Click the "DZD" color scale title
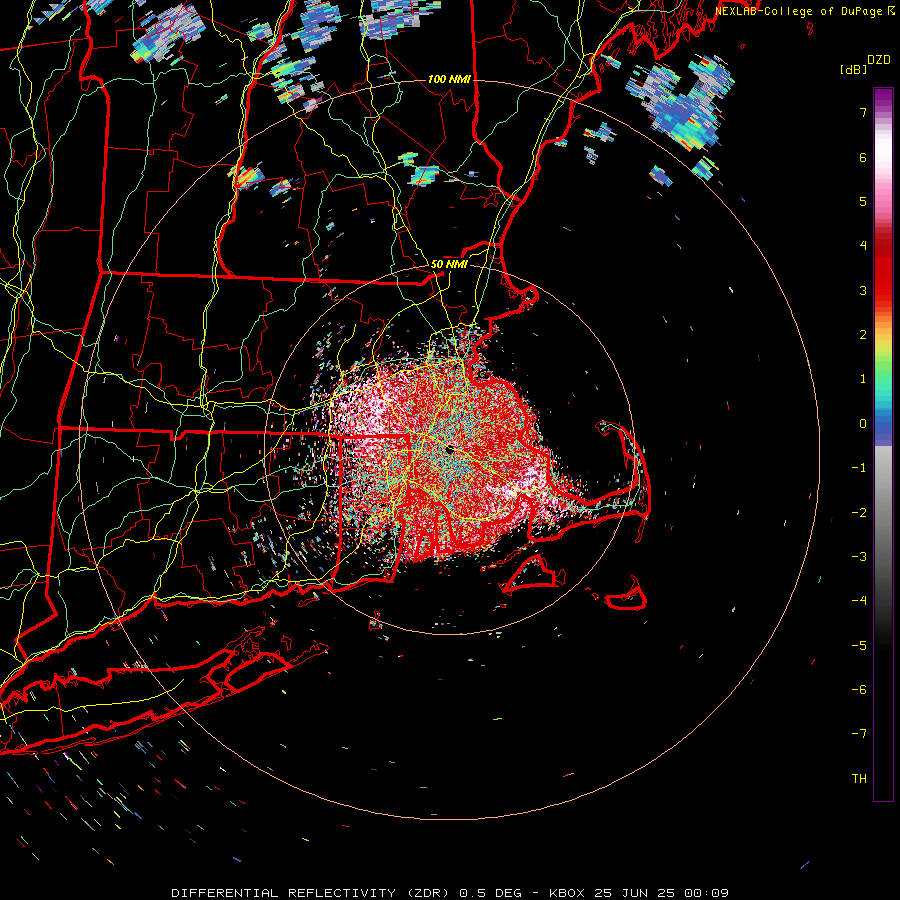 pyautogui.click(x=878, y=60)
